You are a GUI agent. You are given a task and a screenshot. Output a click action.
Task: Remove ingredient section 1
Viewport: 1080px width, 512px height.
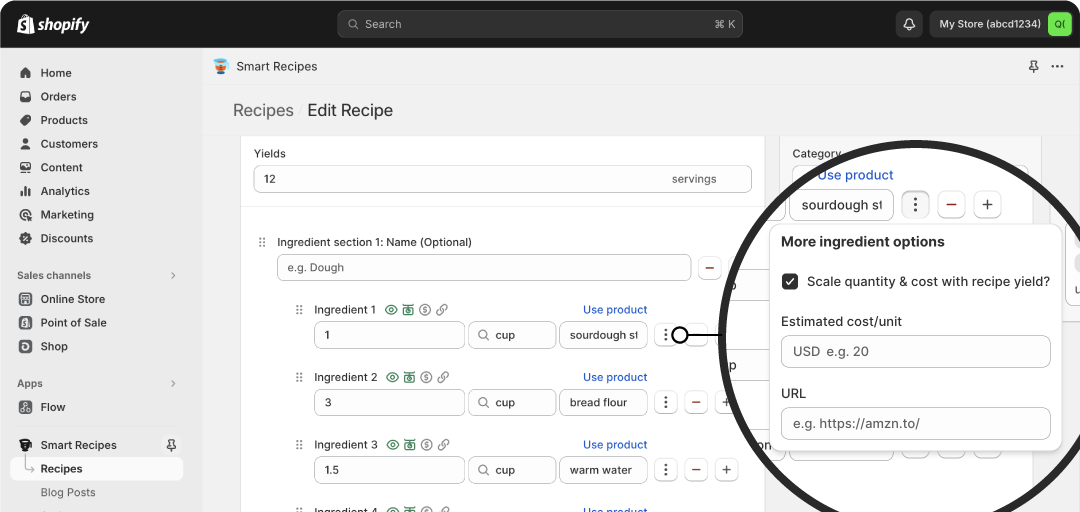[709, 267]
